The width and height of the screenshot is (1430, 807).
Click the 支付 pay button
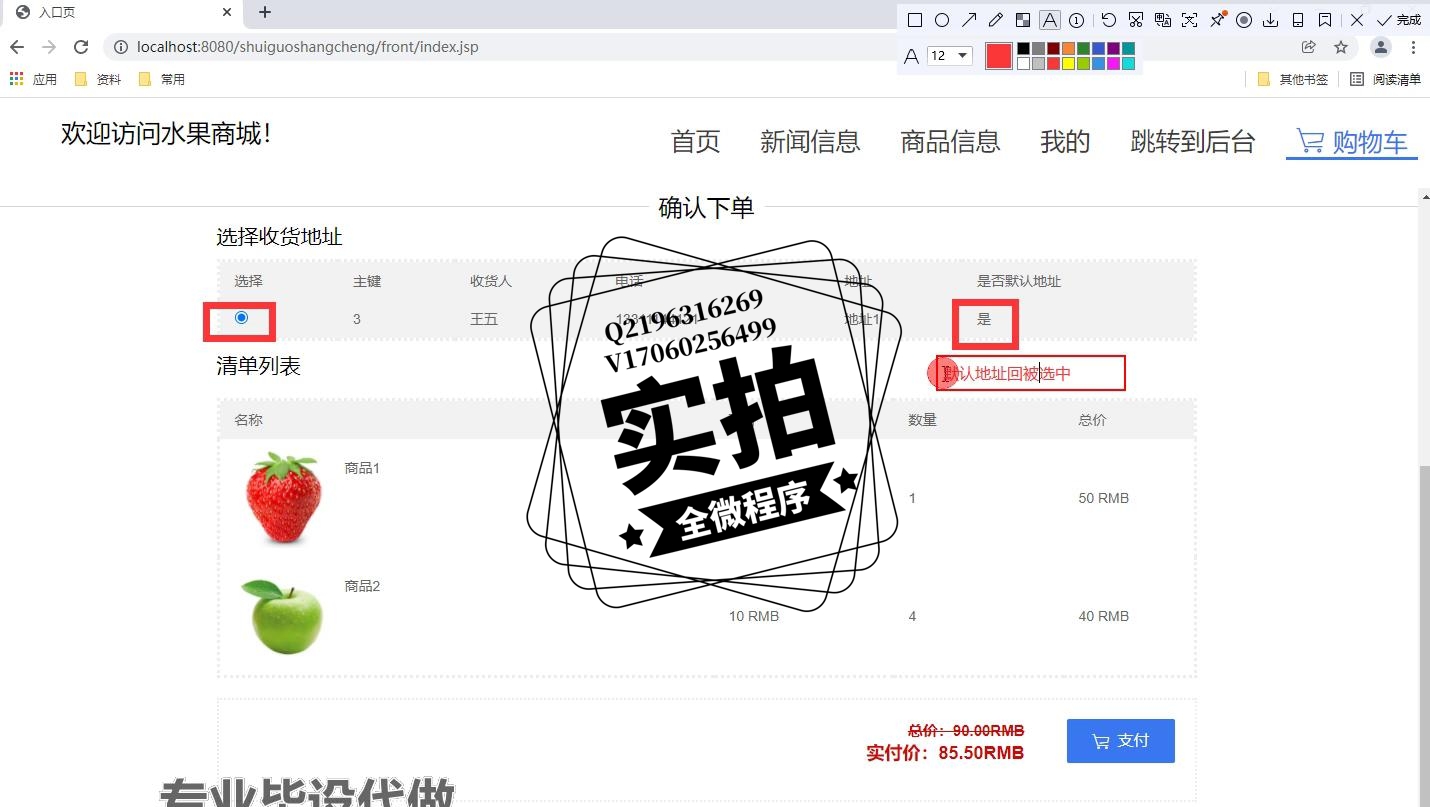1121,741
